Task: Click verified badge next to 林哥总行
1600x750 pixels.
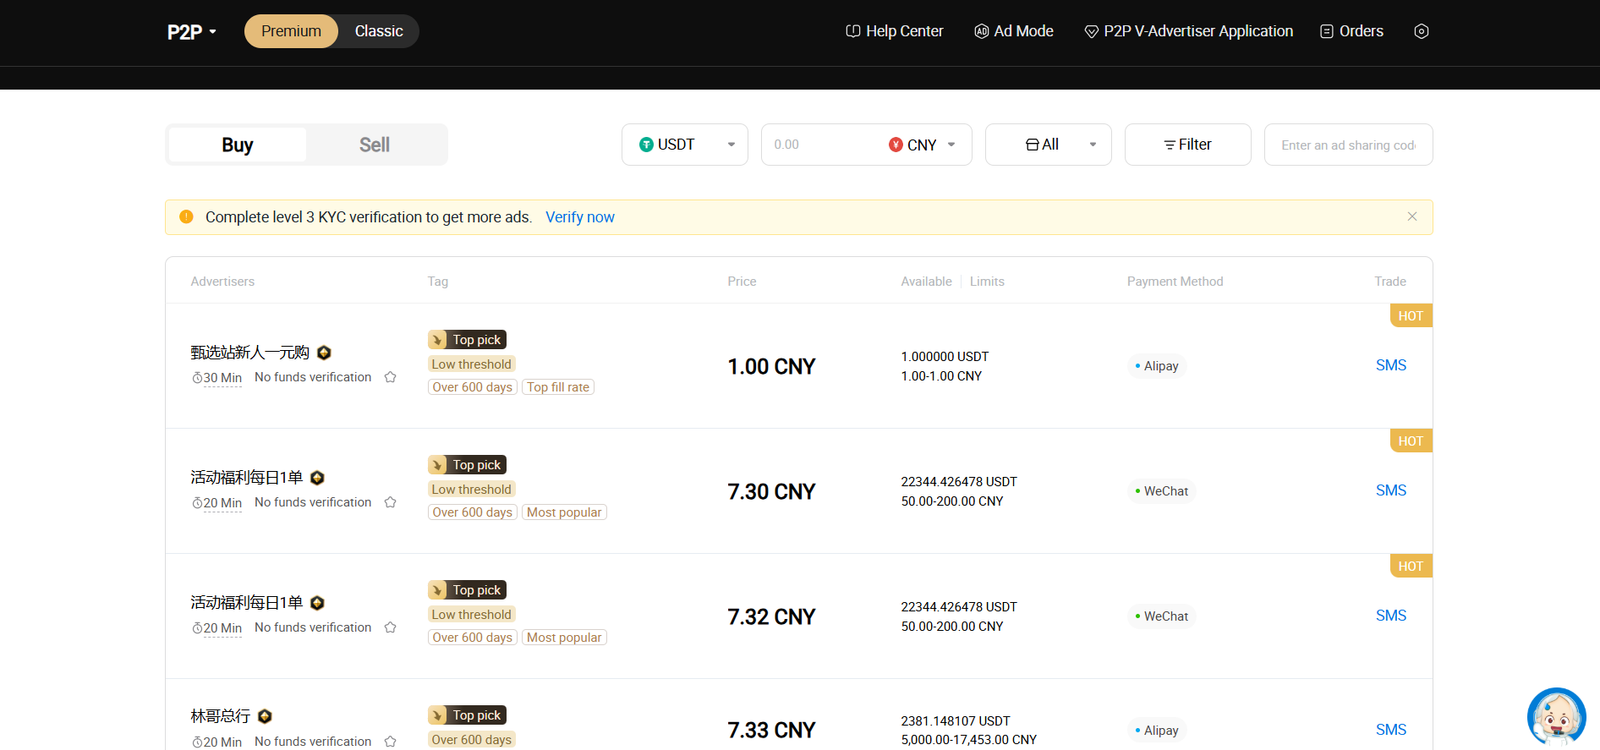Action: coord(265,716)
